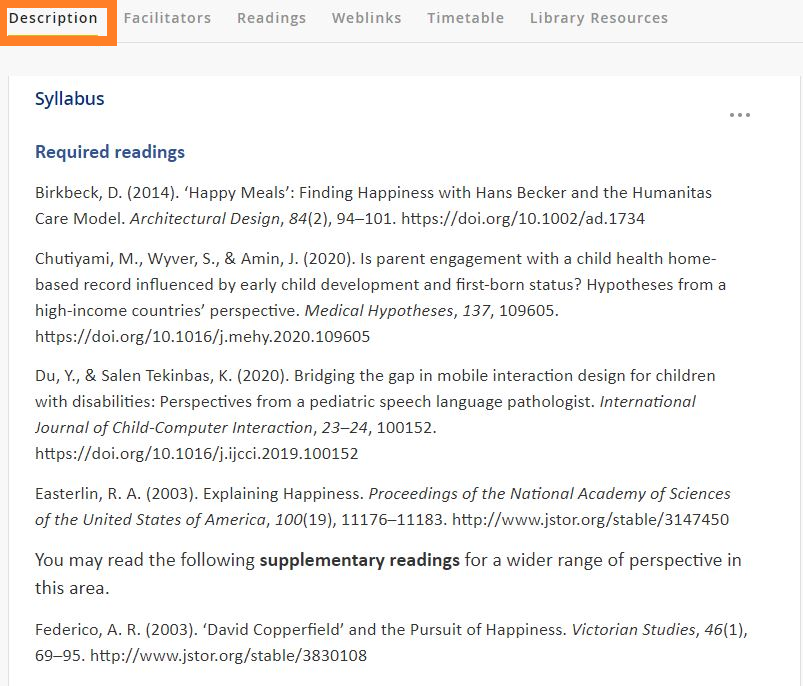803x686 pixels.
Task: Open the Readings tab
Action: pos(271,17)
